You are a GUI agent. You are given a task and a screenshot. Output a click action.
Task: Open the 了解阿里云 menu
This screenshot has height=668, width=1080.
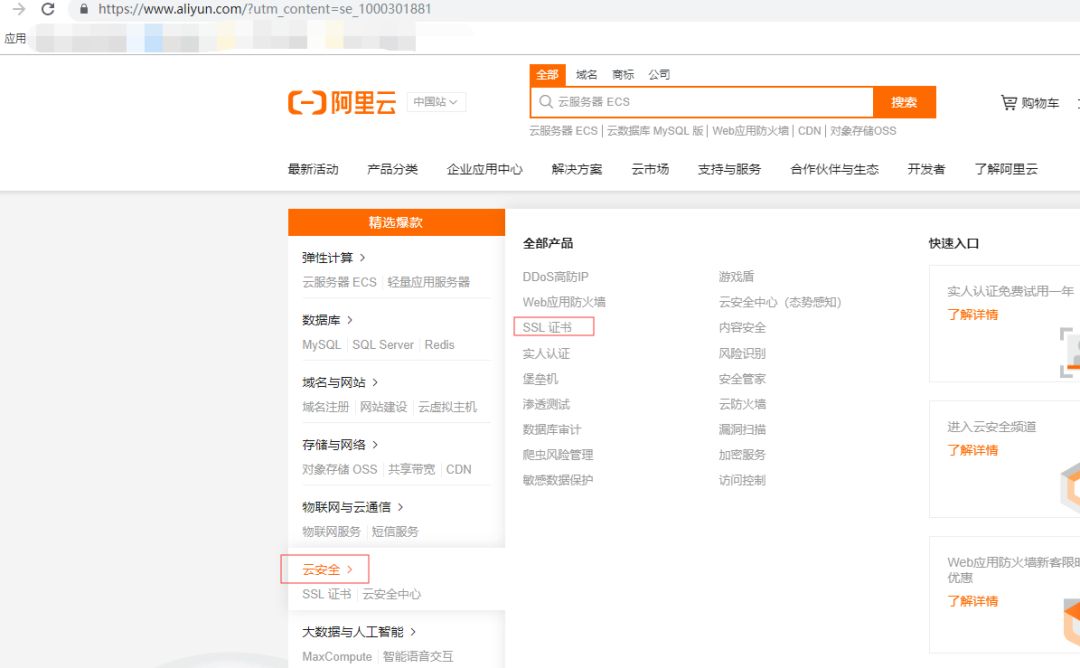tap(1006, 169)
